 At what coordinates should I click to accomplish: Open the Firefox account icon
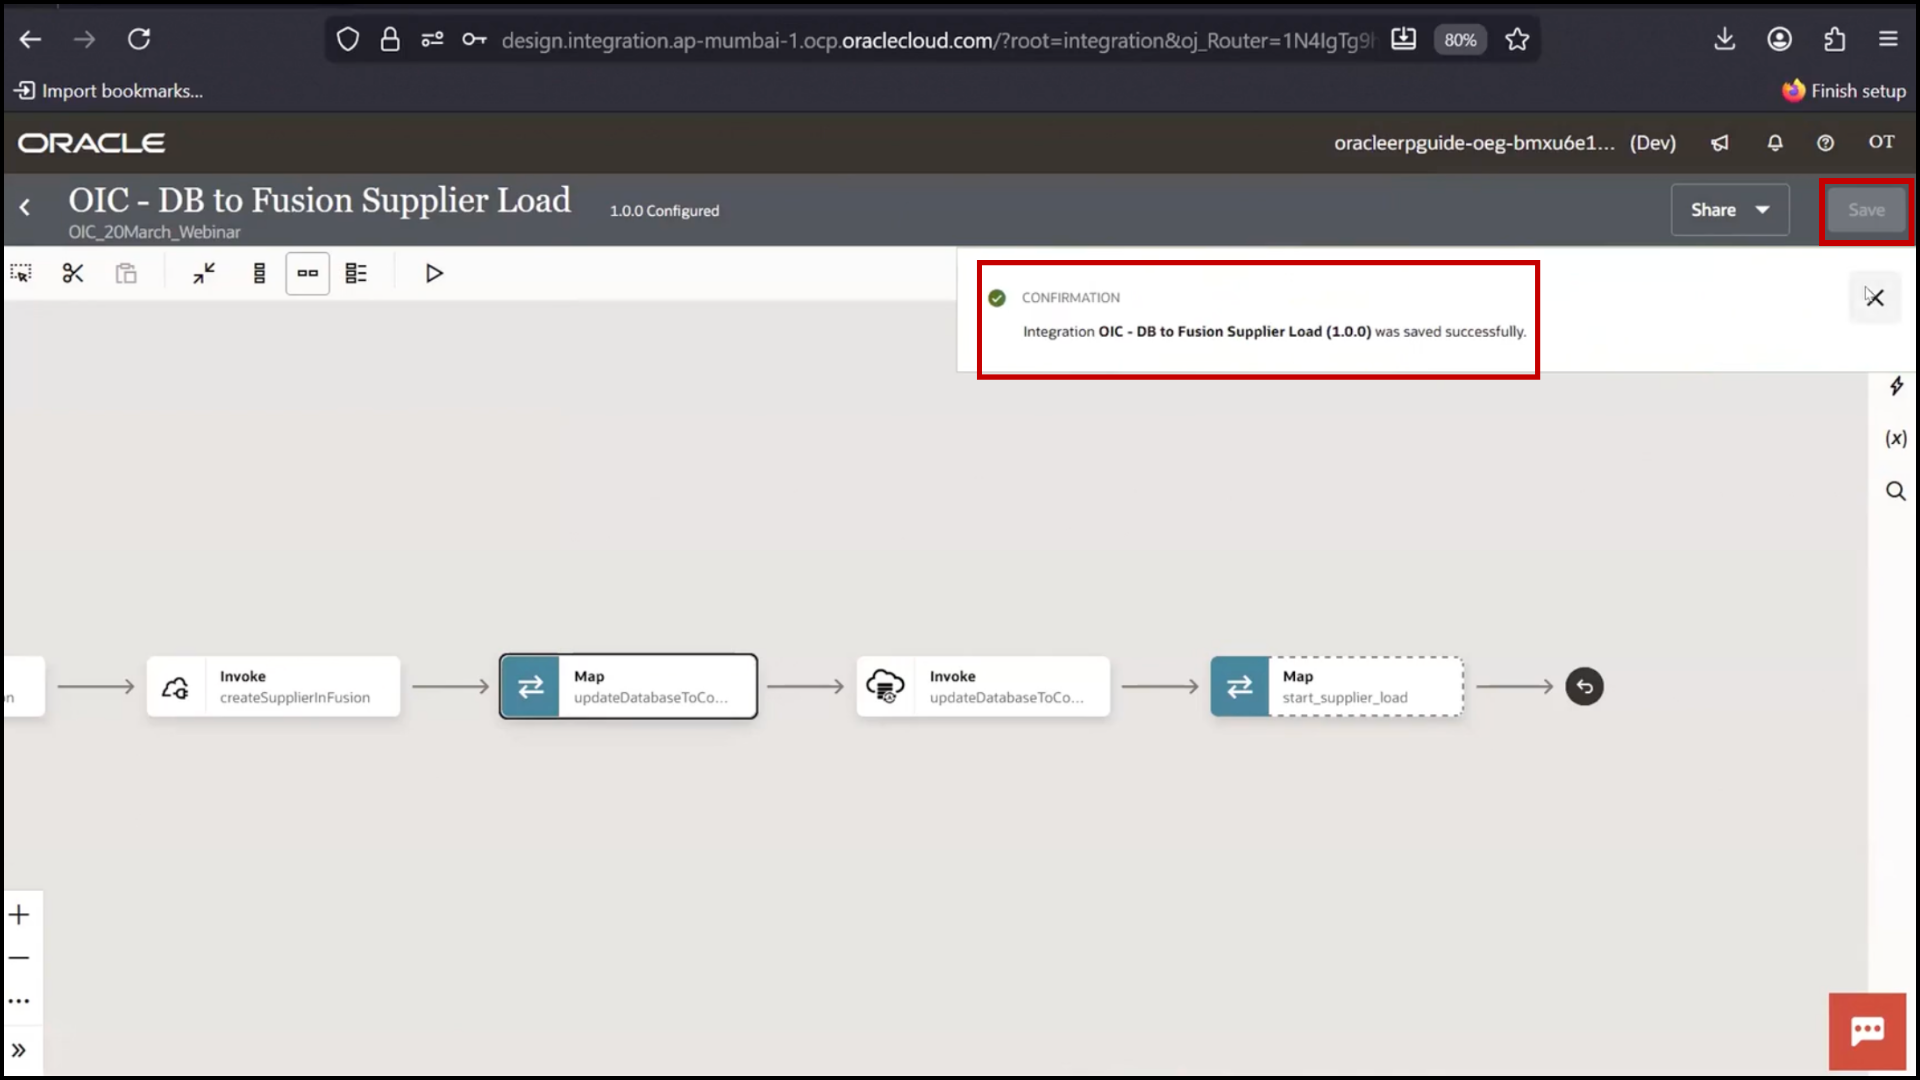(1780, 39)
